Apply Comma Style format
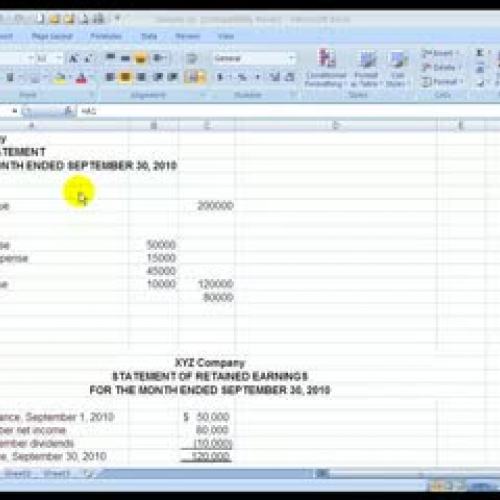Screen dimensions: 500x500 click(257, 77)
